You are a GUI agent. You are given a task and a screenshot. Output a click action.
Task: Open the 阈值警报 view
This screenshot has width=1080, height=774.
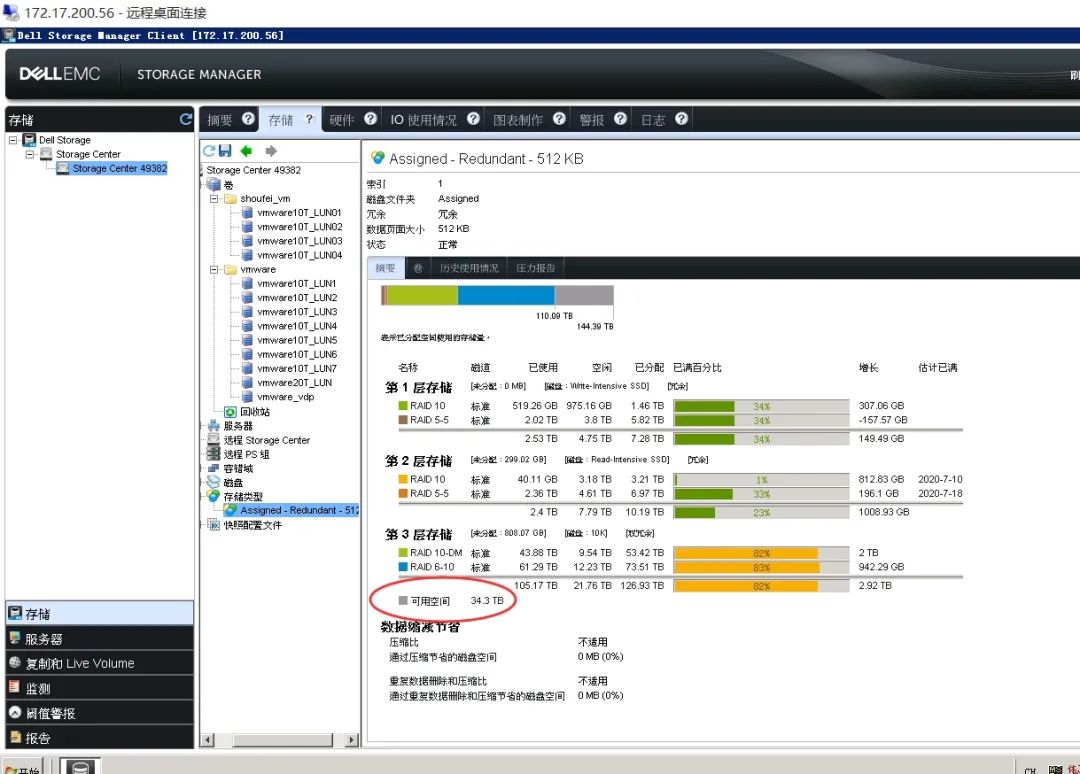[x=100, y=713]
